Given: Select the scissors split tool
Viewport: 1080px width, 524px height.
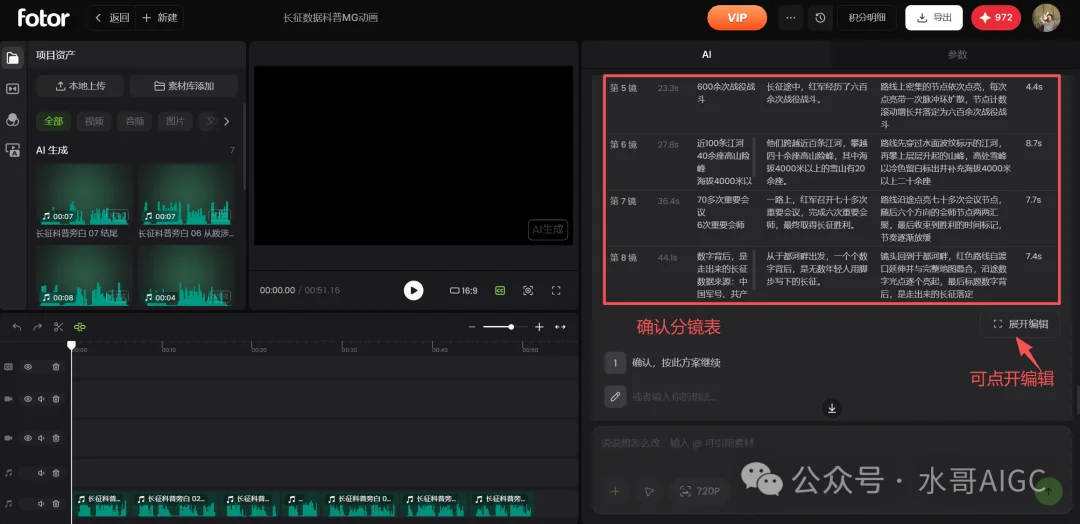Looking at the screenshot, I should click(59, 327).
